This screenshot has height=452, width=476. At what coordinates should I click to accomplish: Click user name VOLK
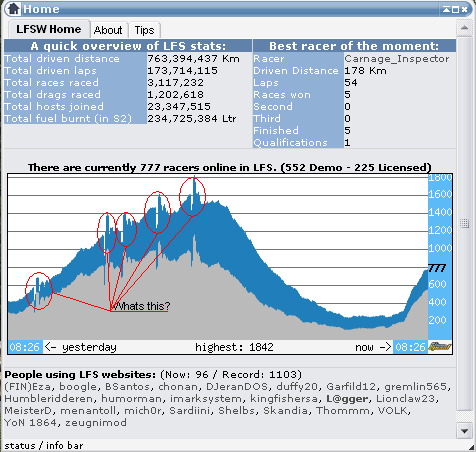(393, 411)
